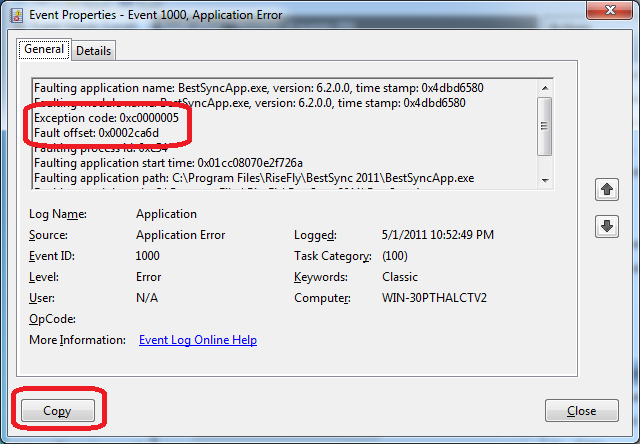Click the Task Category value (100)
This screenshot has width=640, height=444.
click(395, 256)
